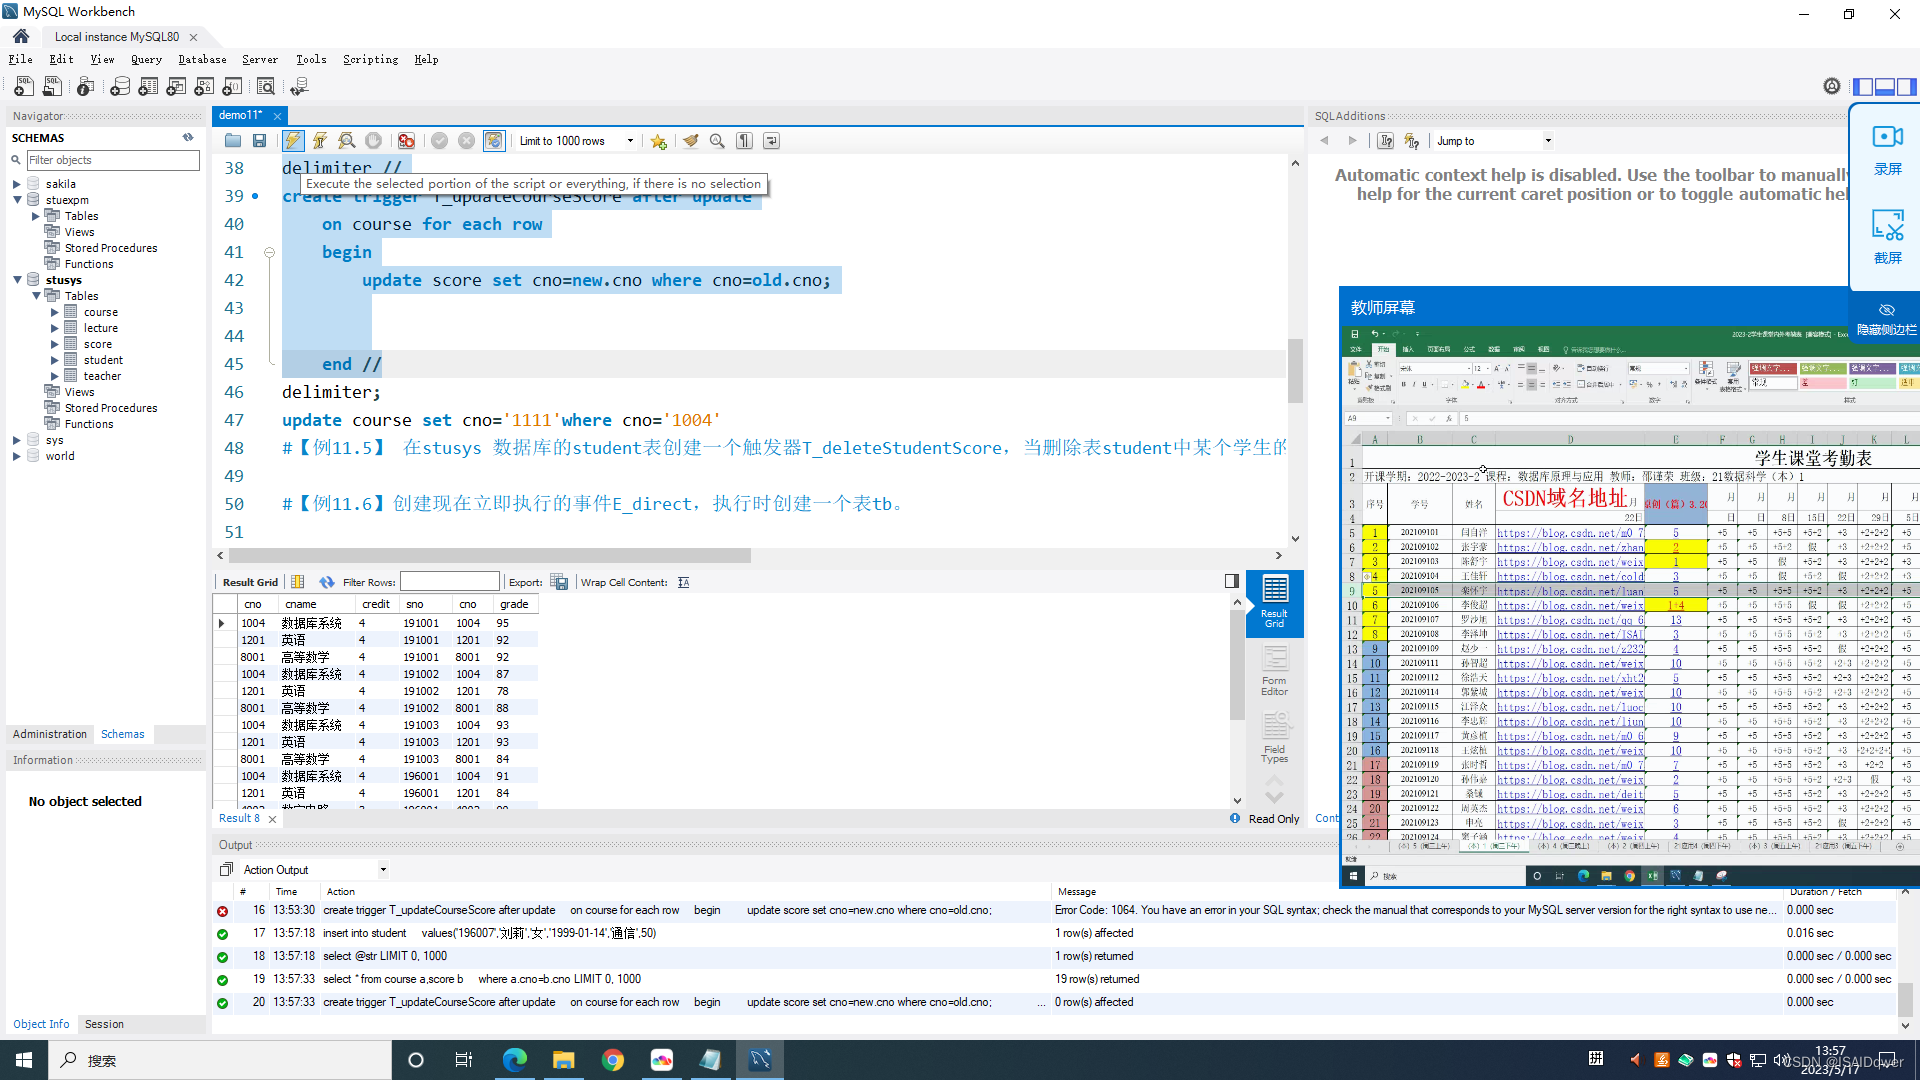Image resolution: width=1920 pixels, height=1080 pixels.
Task: Click the Beautify query broom icon
Action: (691, 141)
